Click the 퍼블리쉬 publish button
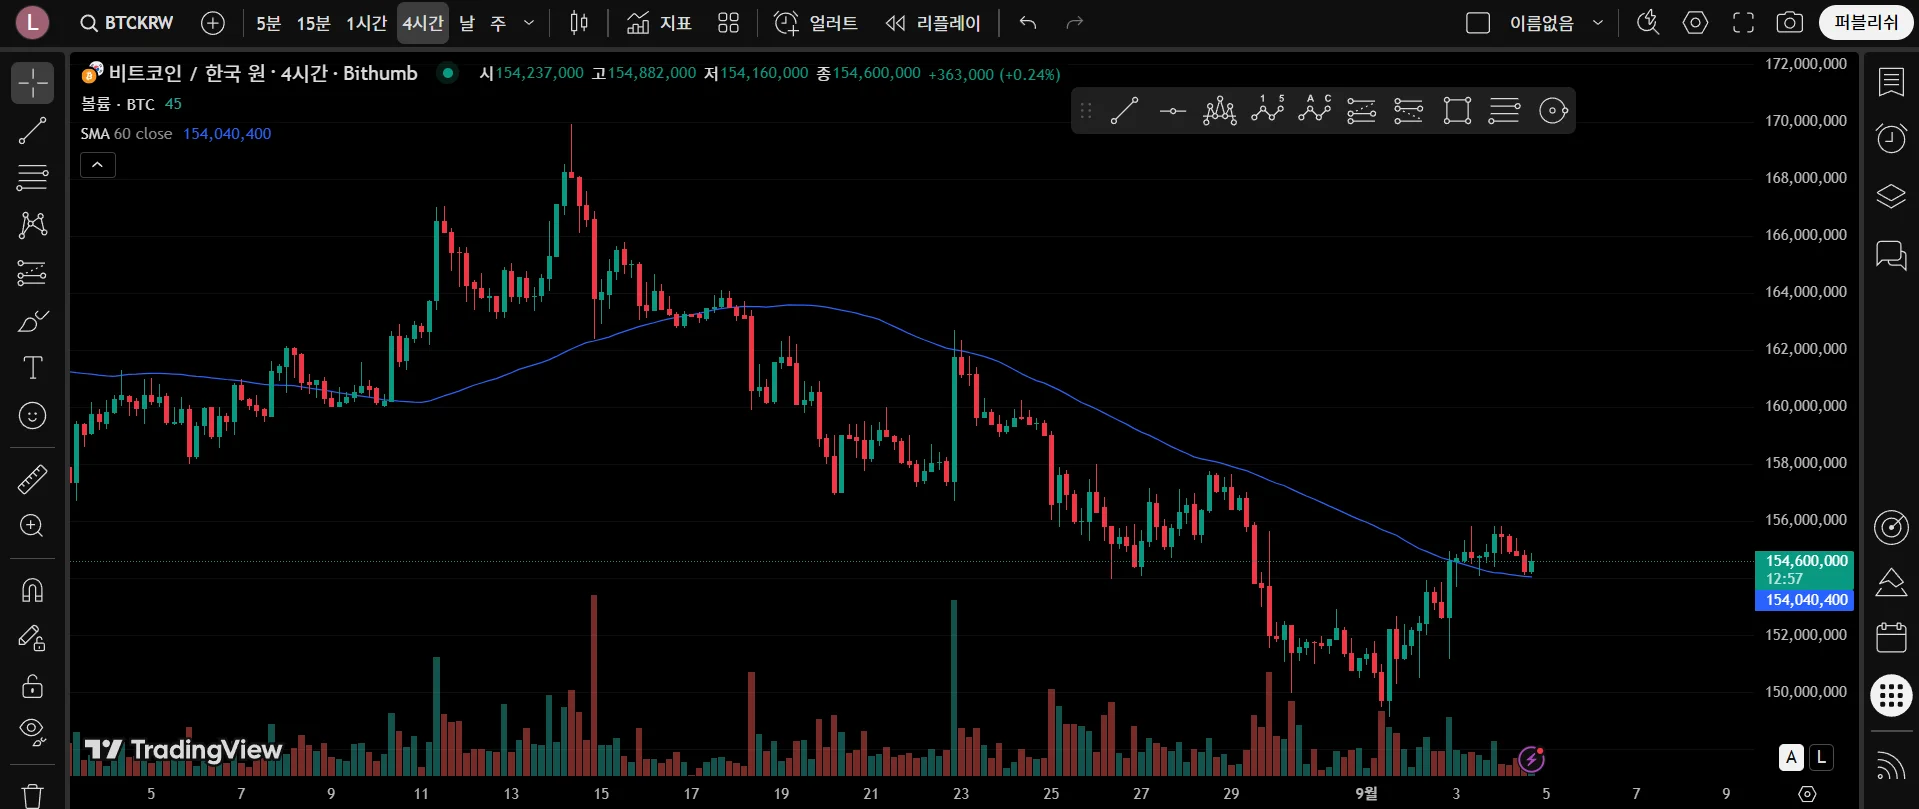This screenshot has width=1919, height=809. 1866,23
